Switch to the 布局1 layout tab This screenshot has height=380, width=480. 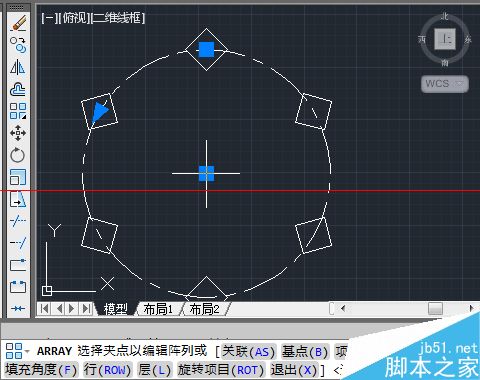[x=158, y=309]
